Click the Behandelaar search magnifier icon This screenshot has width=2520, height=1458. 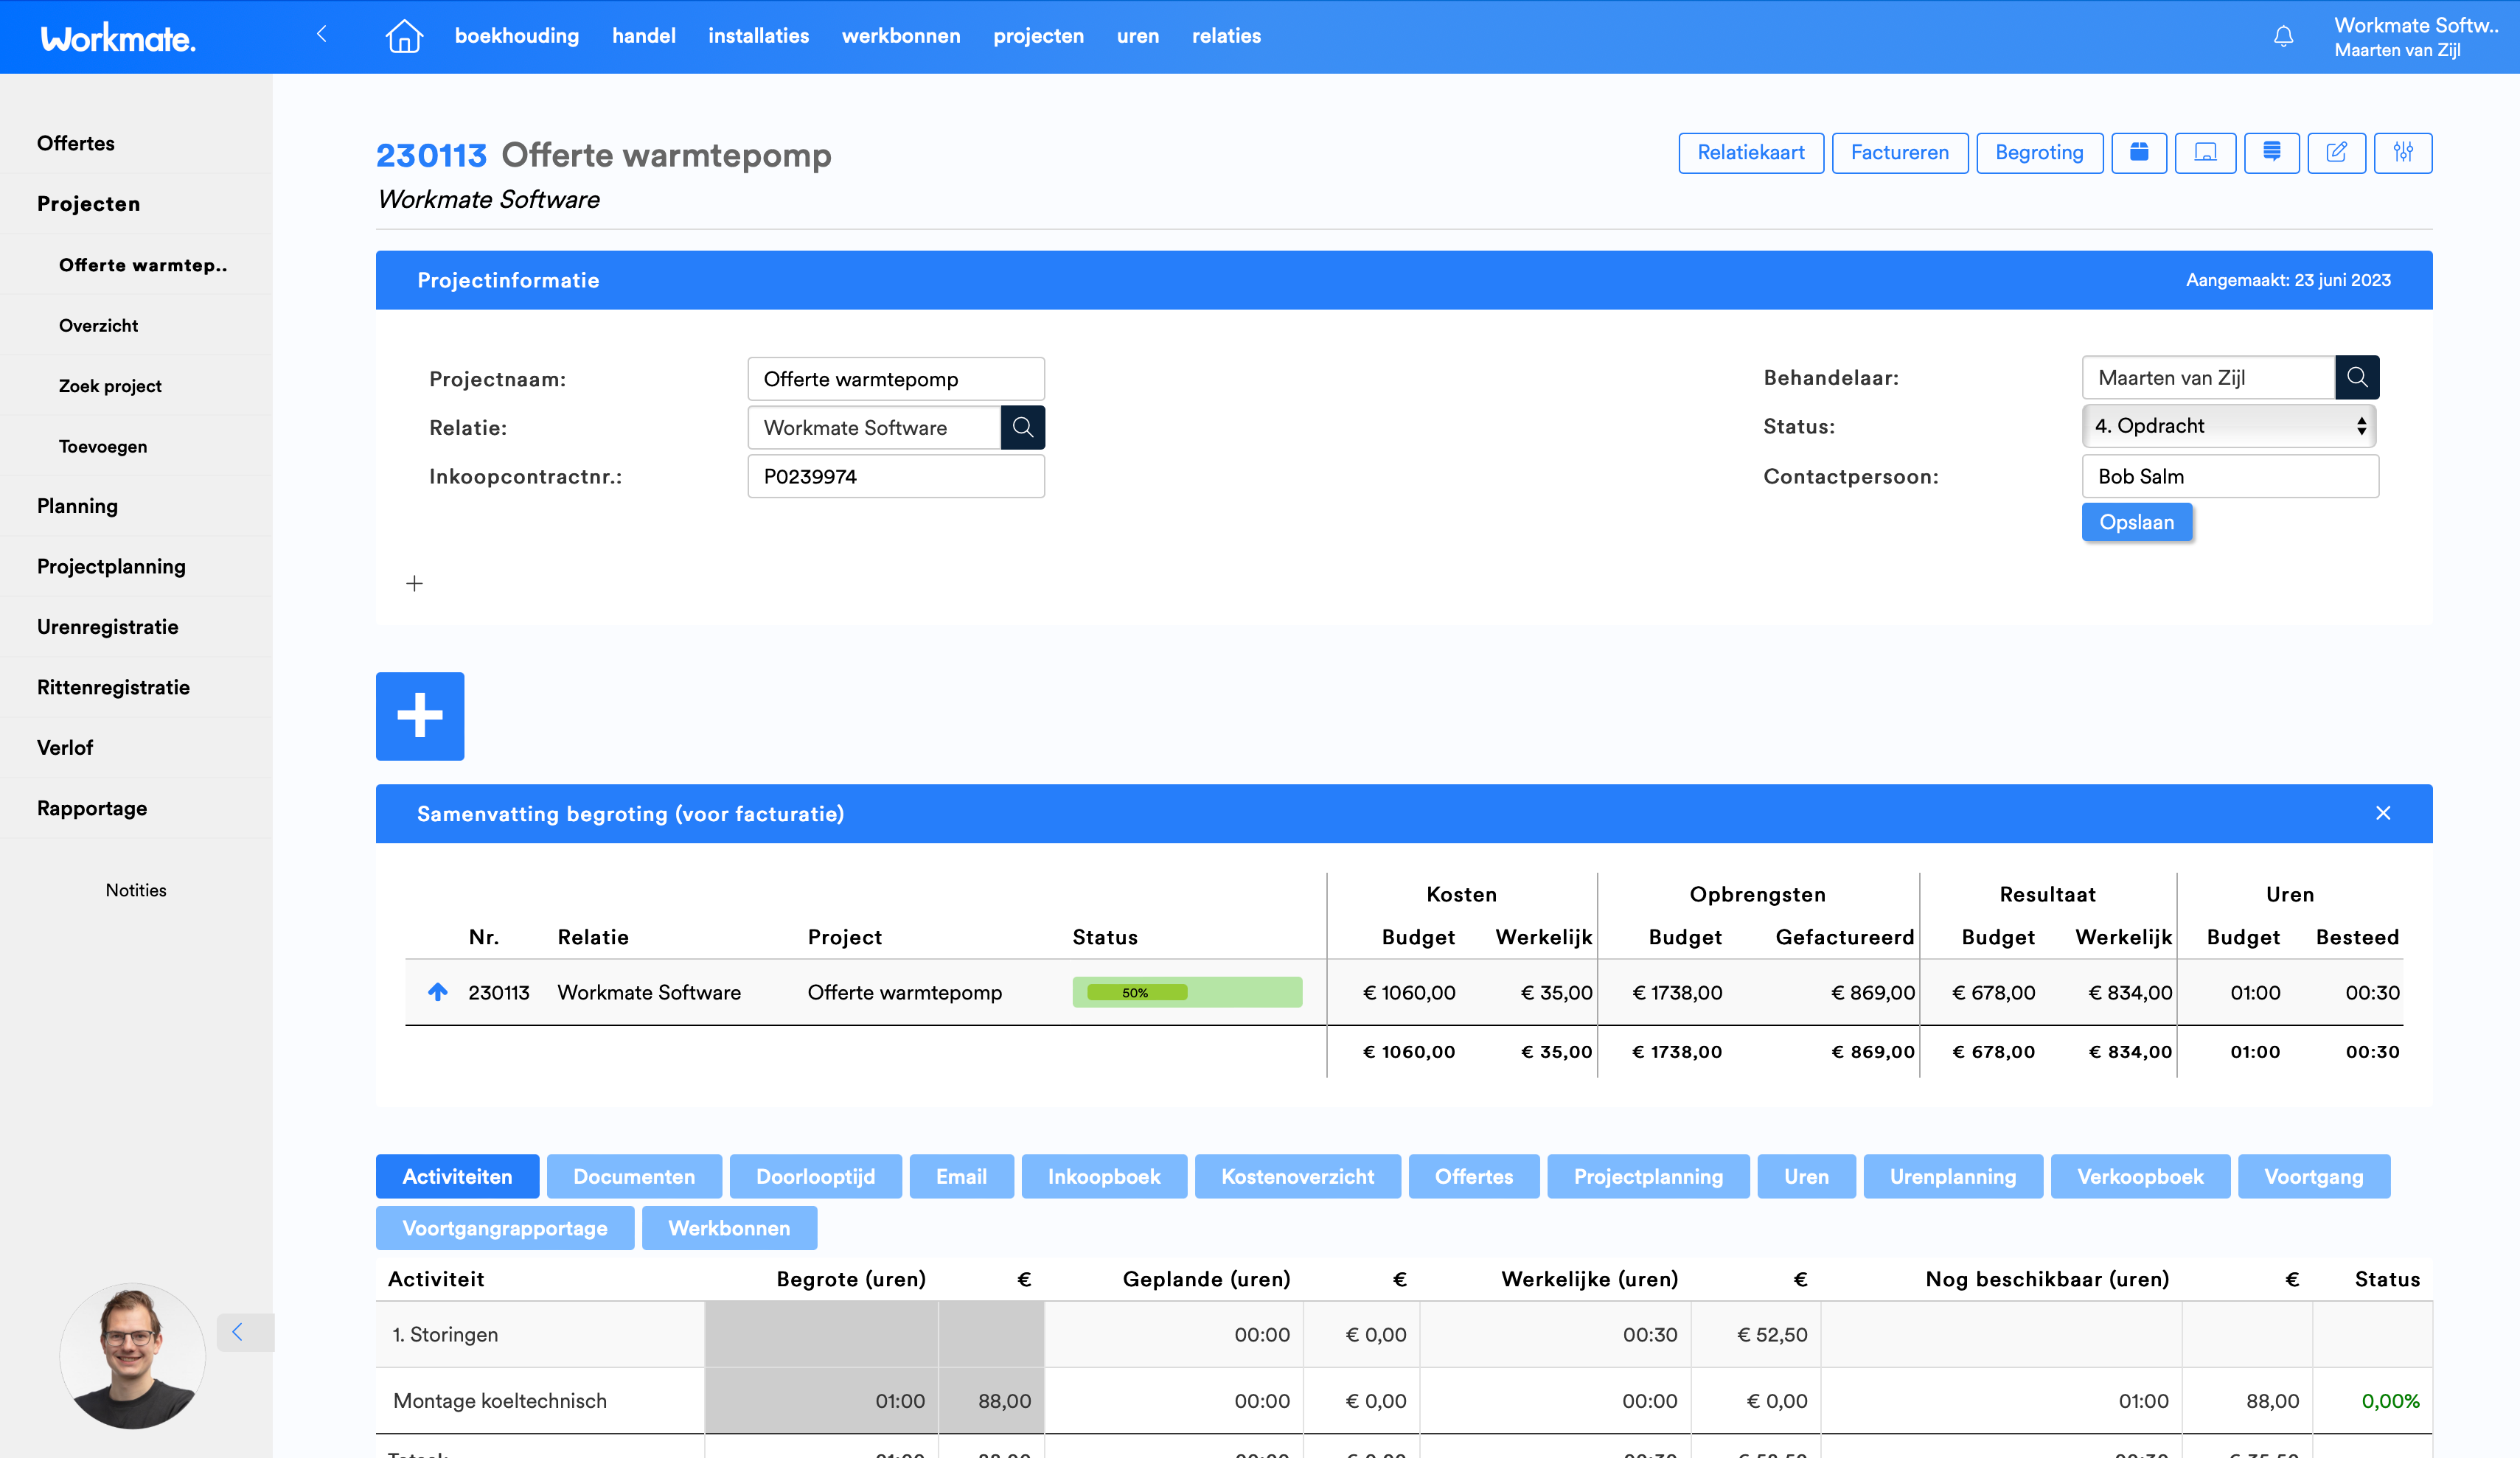coord(2357,377)
